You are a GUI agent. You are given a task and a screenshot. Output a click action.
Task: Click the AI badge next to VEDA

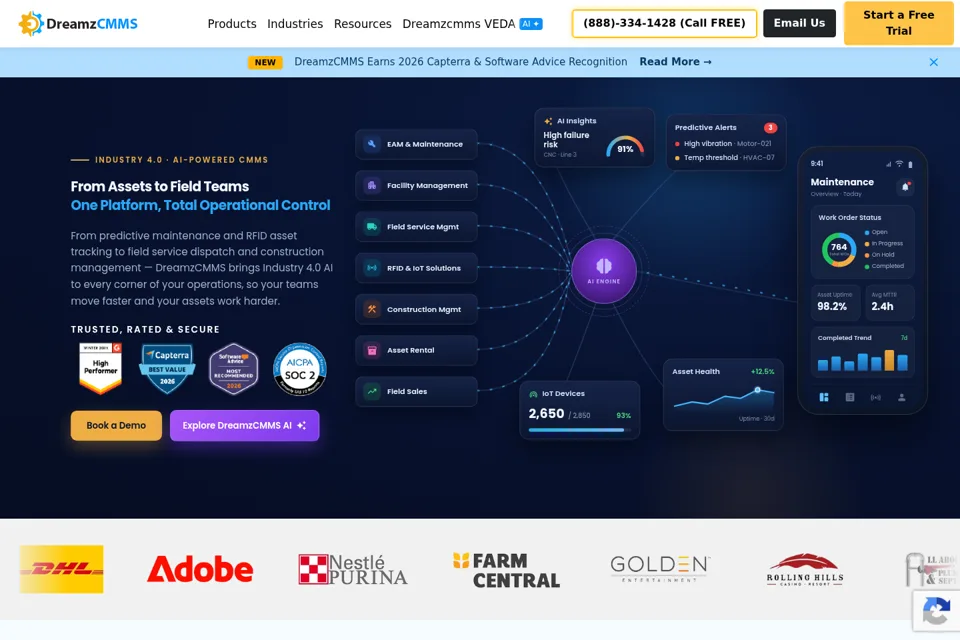531,24
